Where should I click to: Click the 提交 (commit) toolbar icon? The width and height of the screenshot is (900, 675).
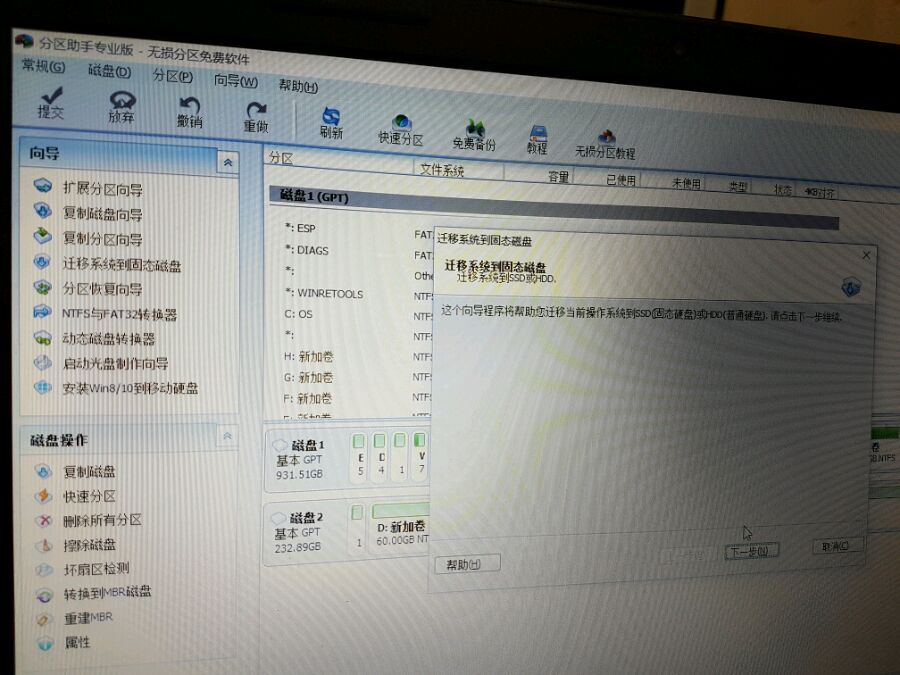51,103
